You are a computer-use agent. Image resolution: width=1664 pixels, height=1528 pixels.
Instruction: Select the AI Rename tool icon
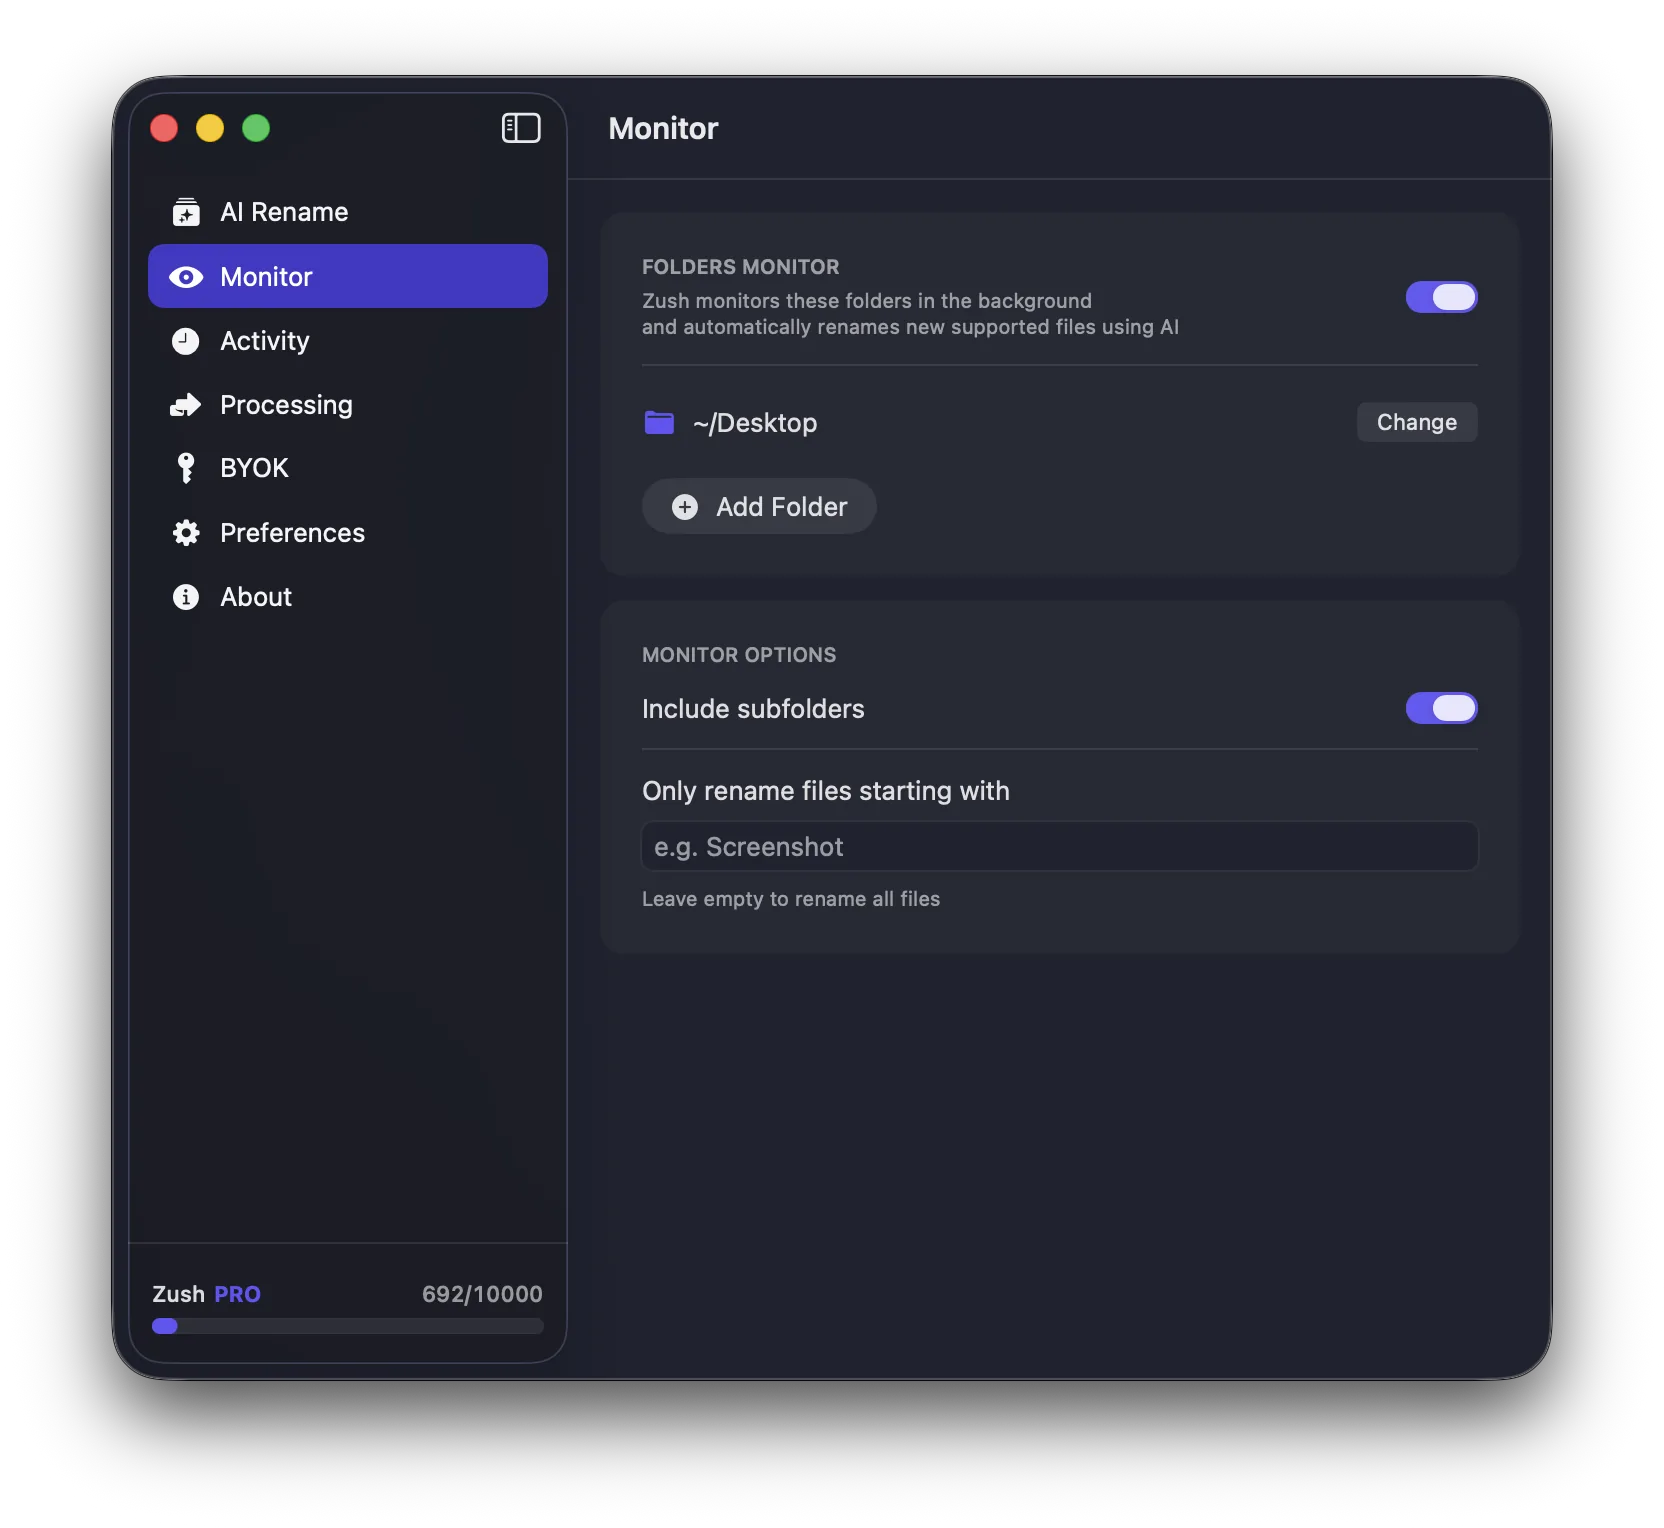[x=186, y=212]
